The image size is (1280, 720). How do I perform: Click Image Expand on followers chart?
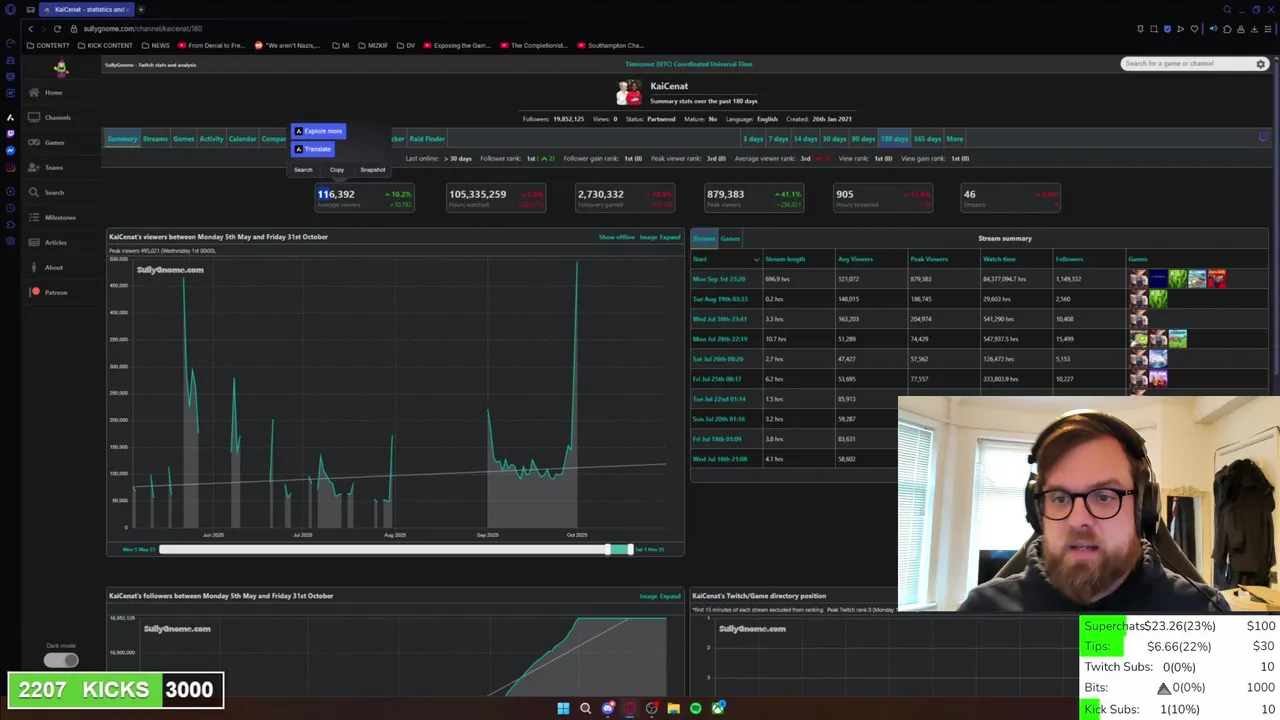660,596
